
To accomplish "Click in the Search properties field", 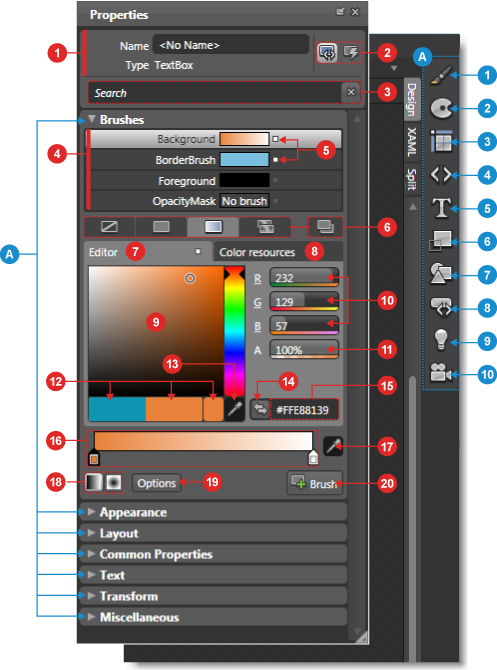I will [214, 93].
